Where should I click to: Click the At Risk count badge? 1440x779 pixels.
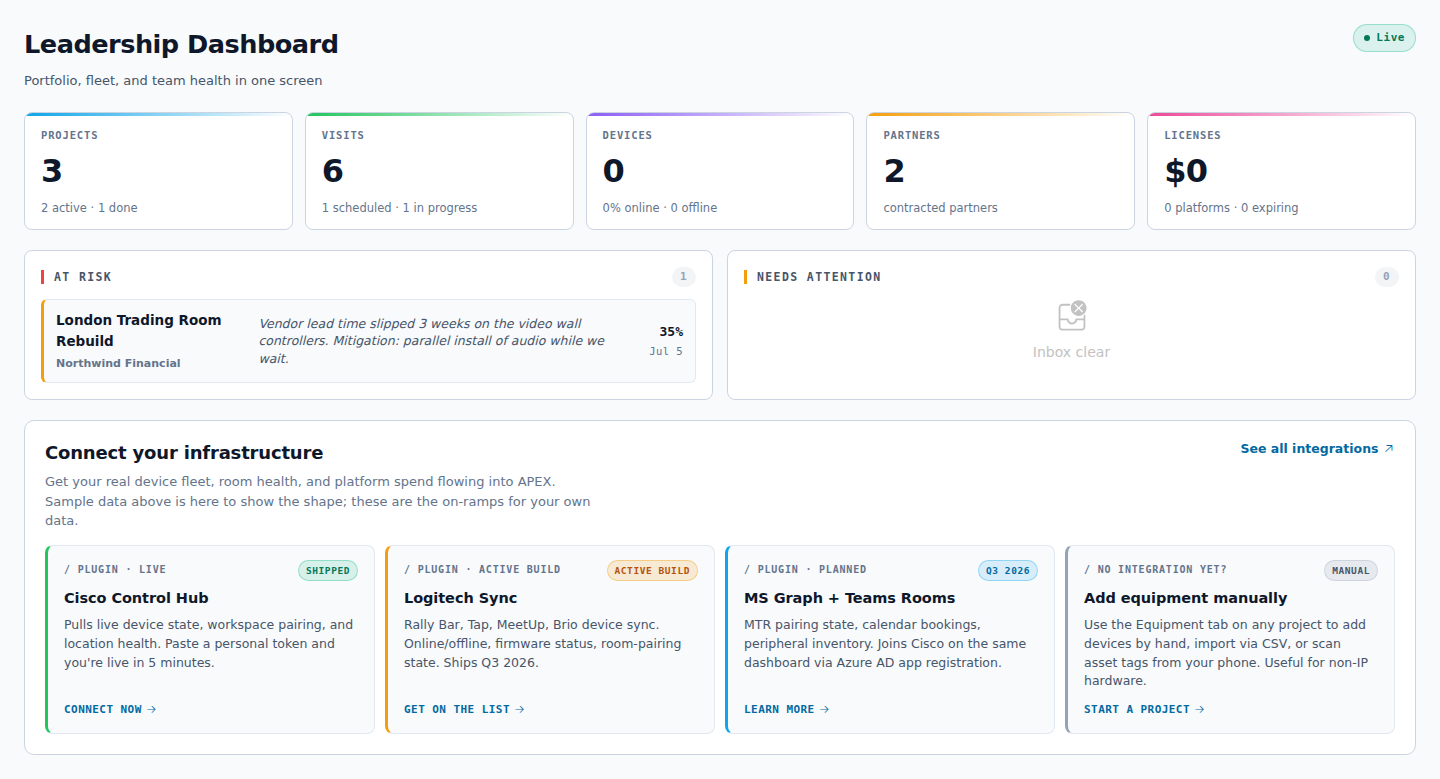(684, 277)
